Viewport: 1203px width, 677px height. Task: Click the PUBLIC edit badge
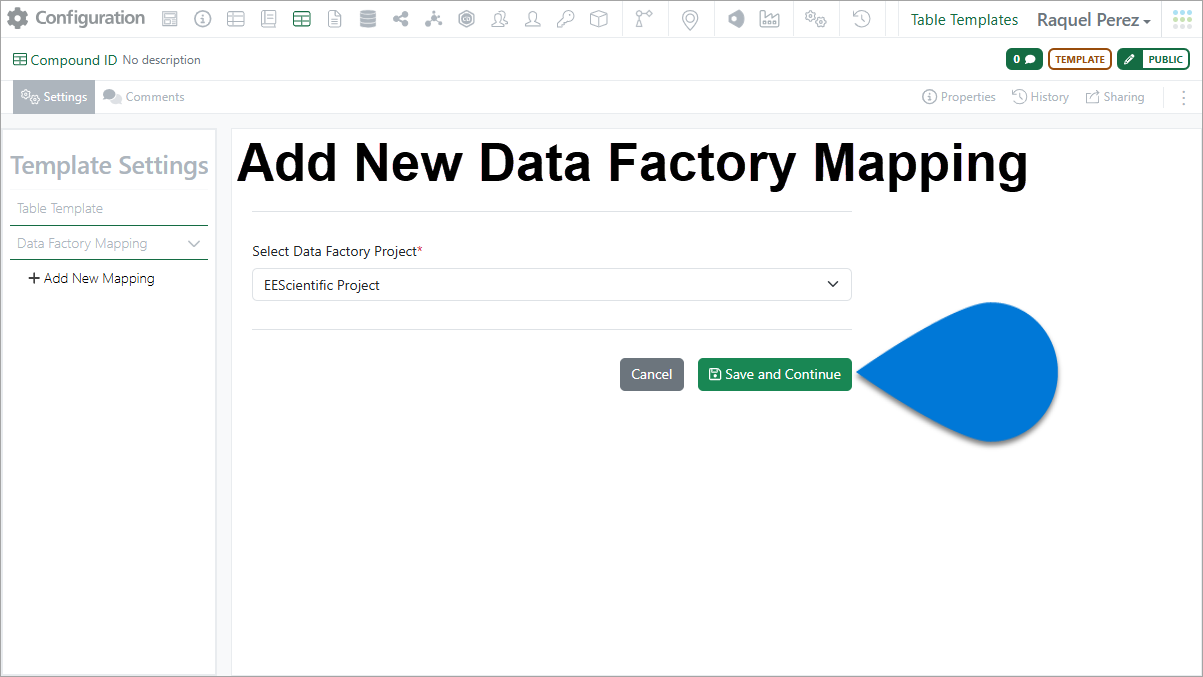pyautogui.click(x=1153, y=59)
